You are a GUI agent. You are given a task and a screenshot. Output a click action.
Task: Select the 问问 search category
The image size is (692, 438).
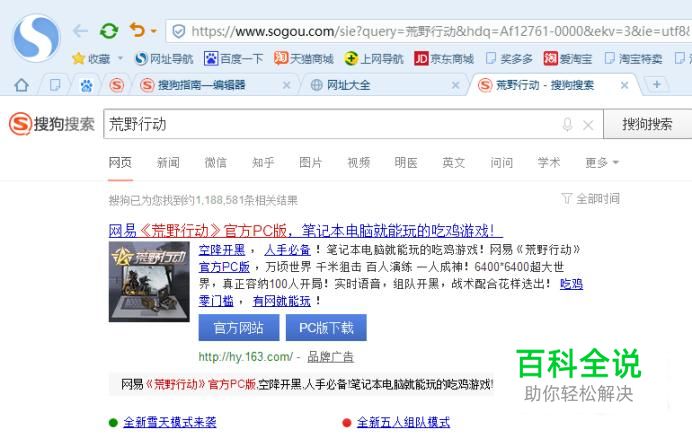(501, 162)
